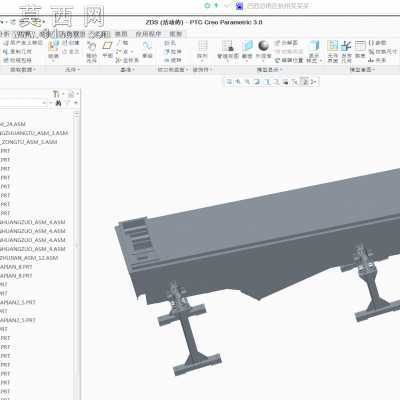Expand the Modifiers group dropdown
This screenshot has width=400, height=400.
tap(202, 69)
